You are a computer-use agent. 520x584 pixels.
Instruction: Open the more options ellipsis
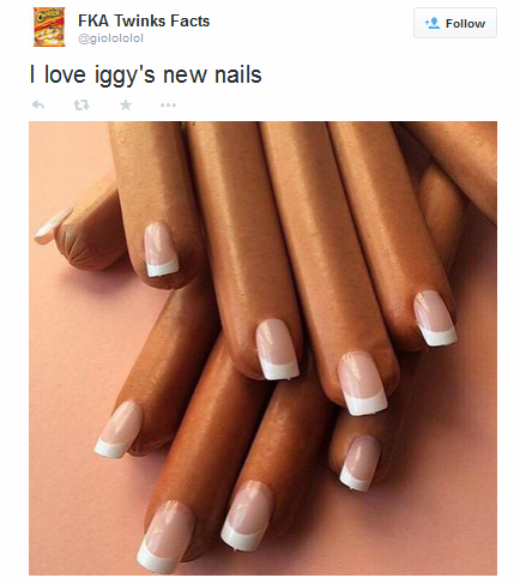(168, 105)
